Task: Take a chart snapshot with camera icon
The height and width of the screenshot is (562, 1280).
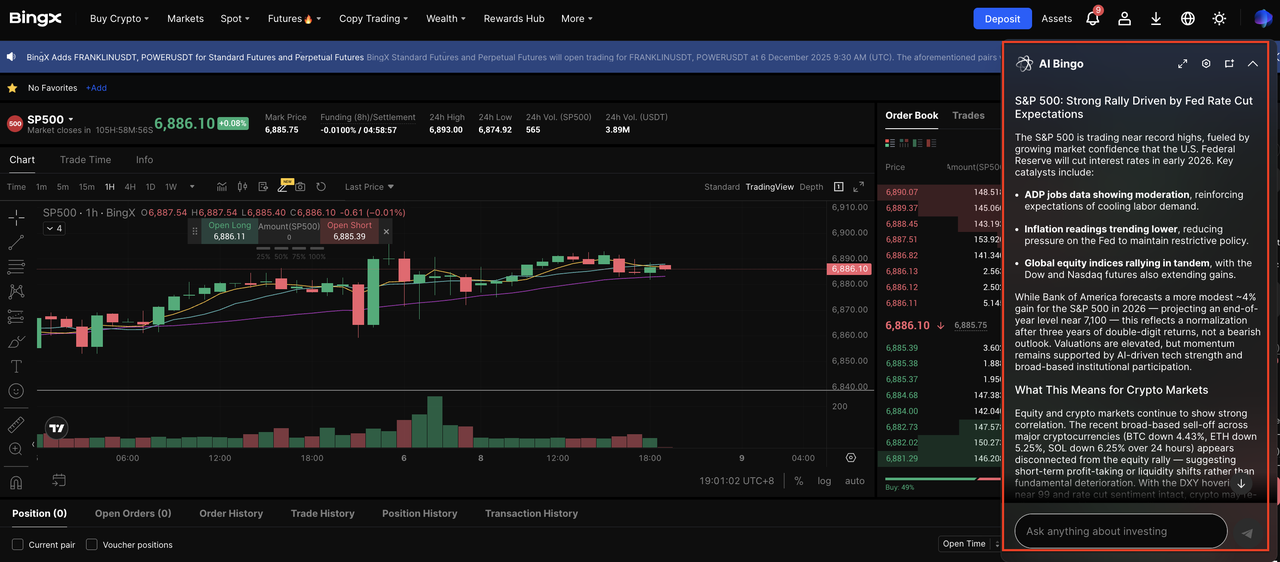Action: point(300,187)
